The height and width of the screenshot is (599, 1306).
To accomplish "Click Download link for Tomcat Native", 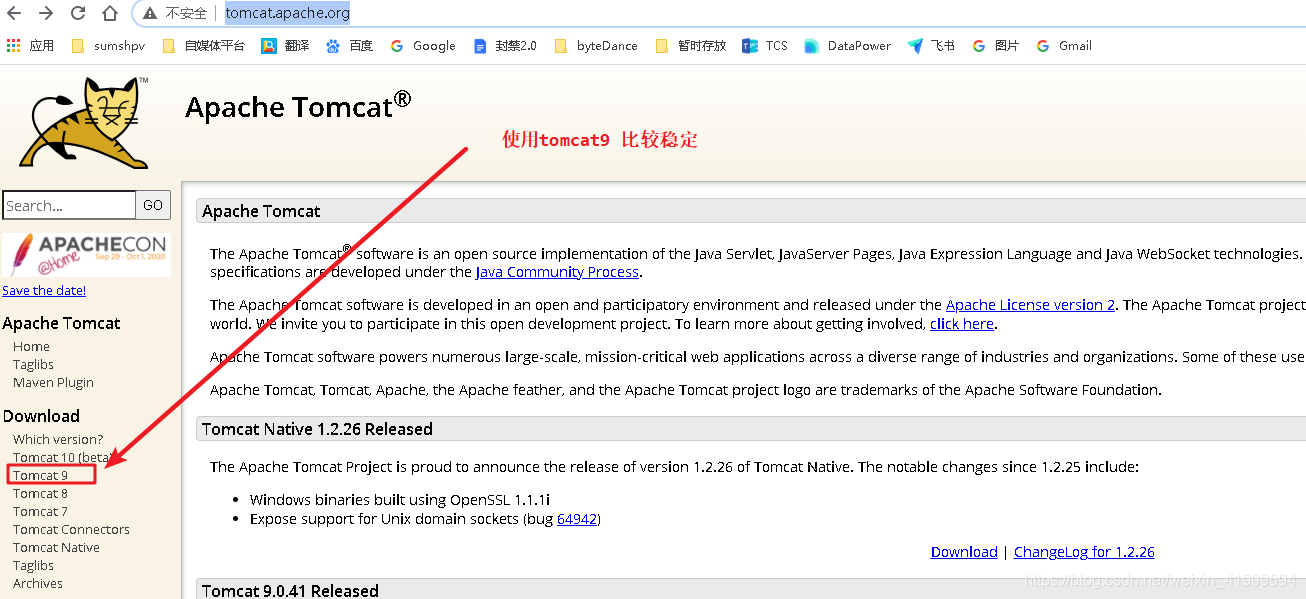I will coord(964,552).
